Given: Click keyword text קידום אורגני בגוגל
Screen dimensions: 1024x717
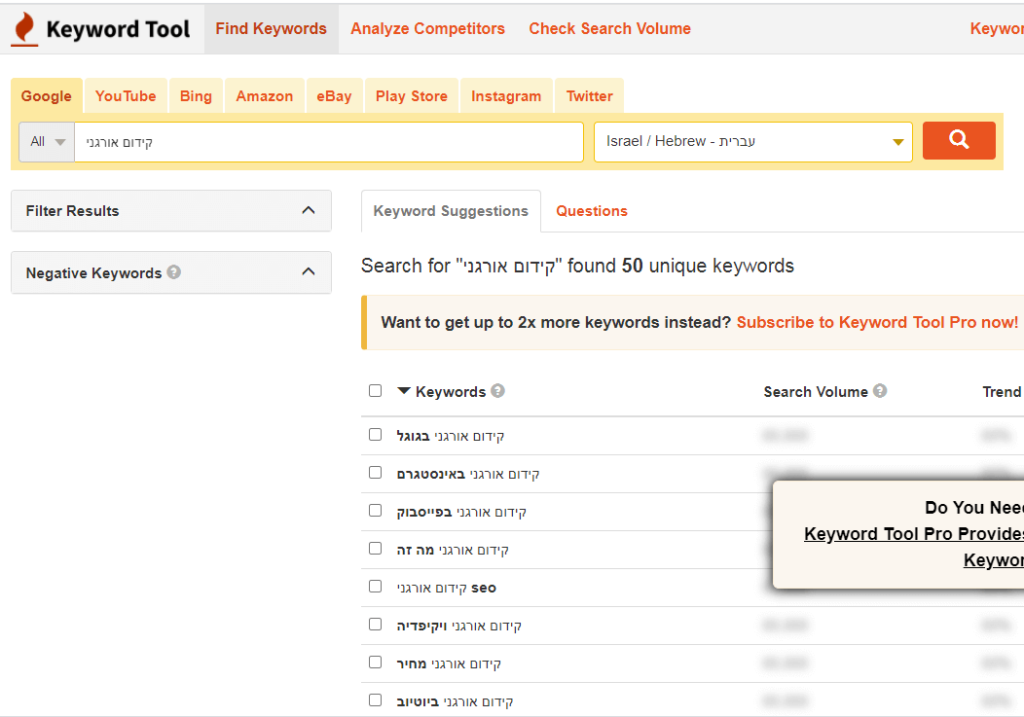Looking at the screenshot, I should pyautogui.click(x=451, y=436).
